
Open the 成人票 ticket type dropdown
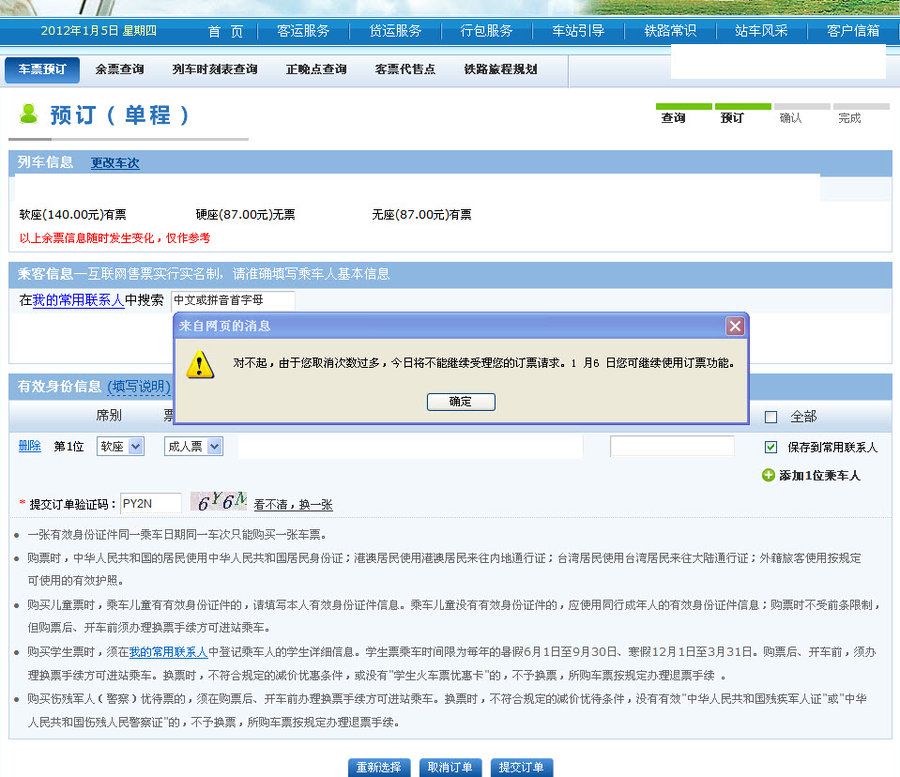tap(193, 446)
